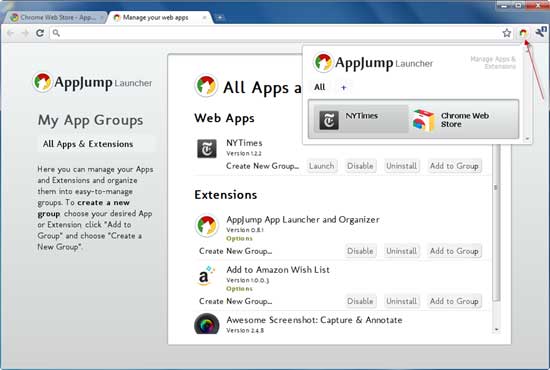Screen dimensions: 550x370
Task: Click the browser back arrow
Action: coord(11,33)
